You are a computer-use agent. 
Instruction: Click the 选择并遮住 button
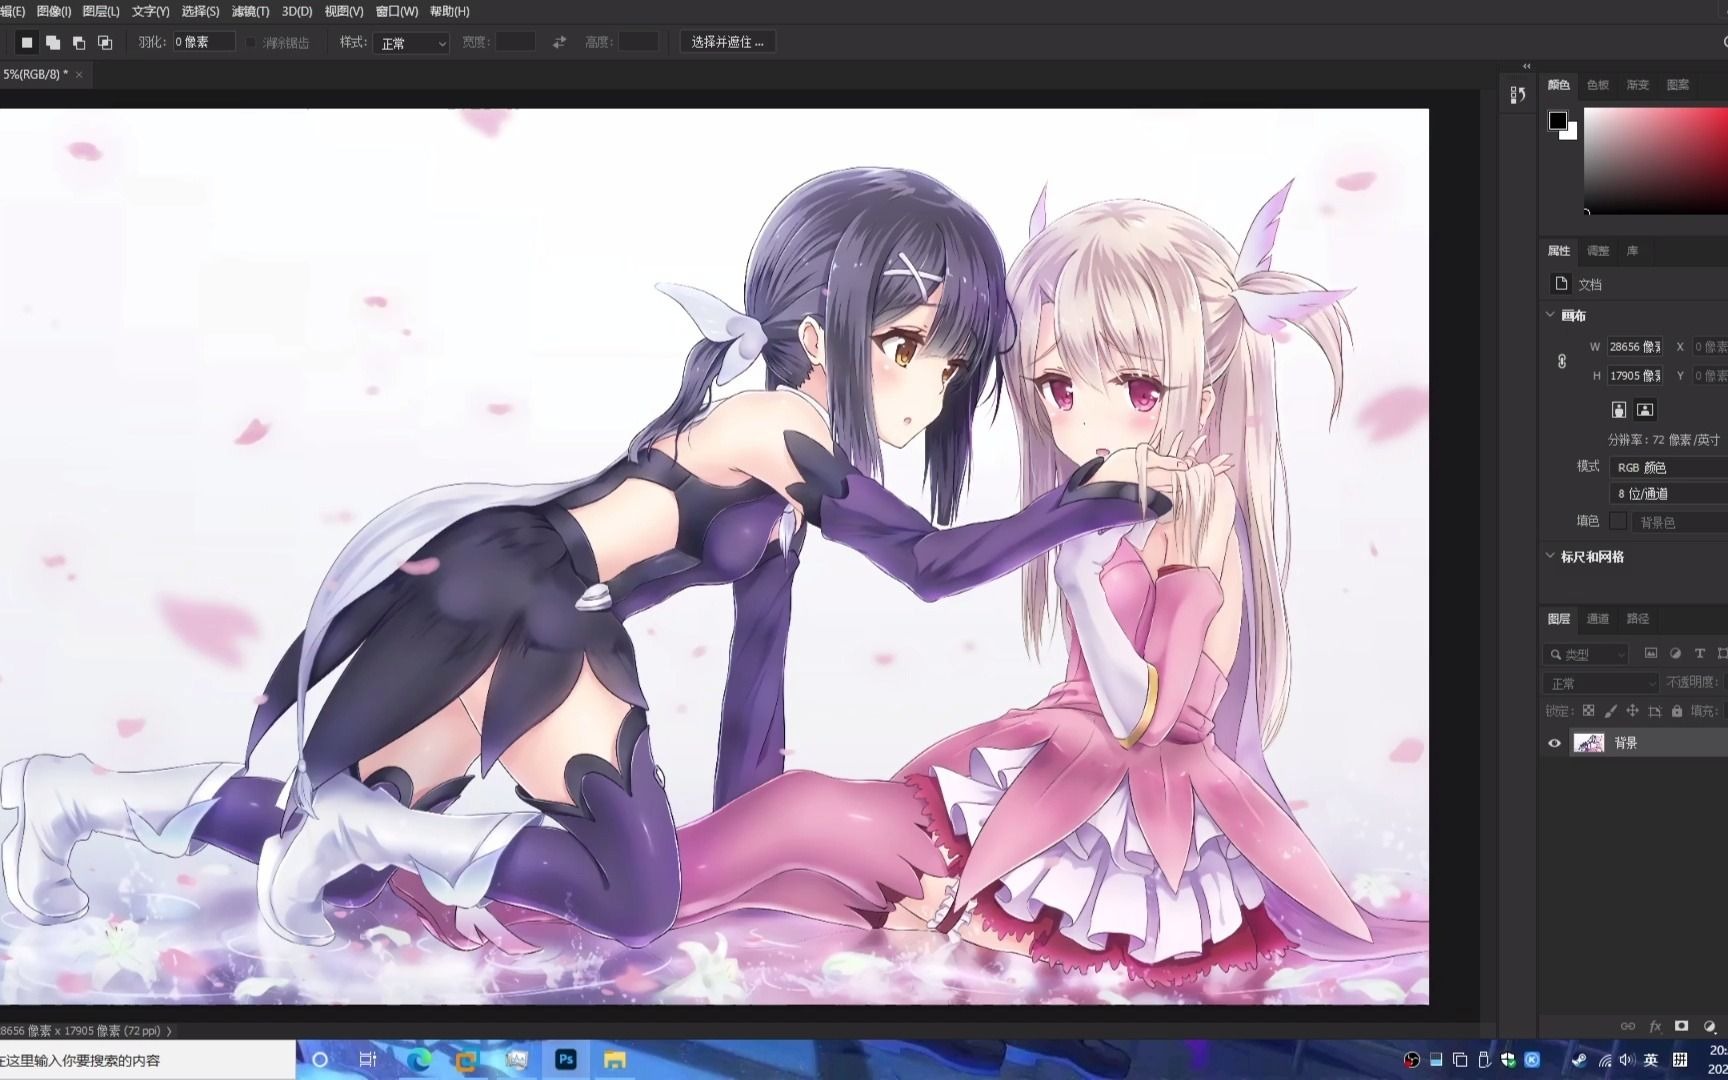(727, 42)
